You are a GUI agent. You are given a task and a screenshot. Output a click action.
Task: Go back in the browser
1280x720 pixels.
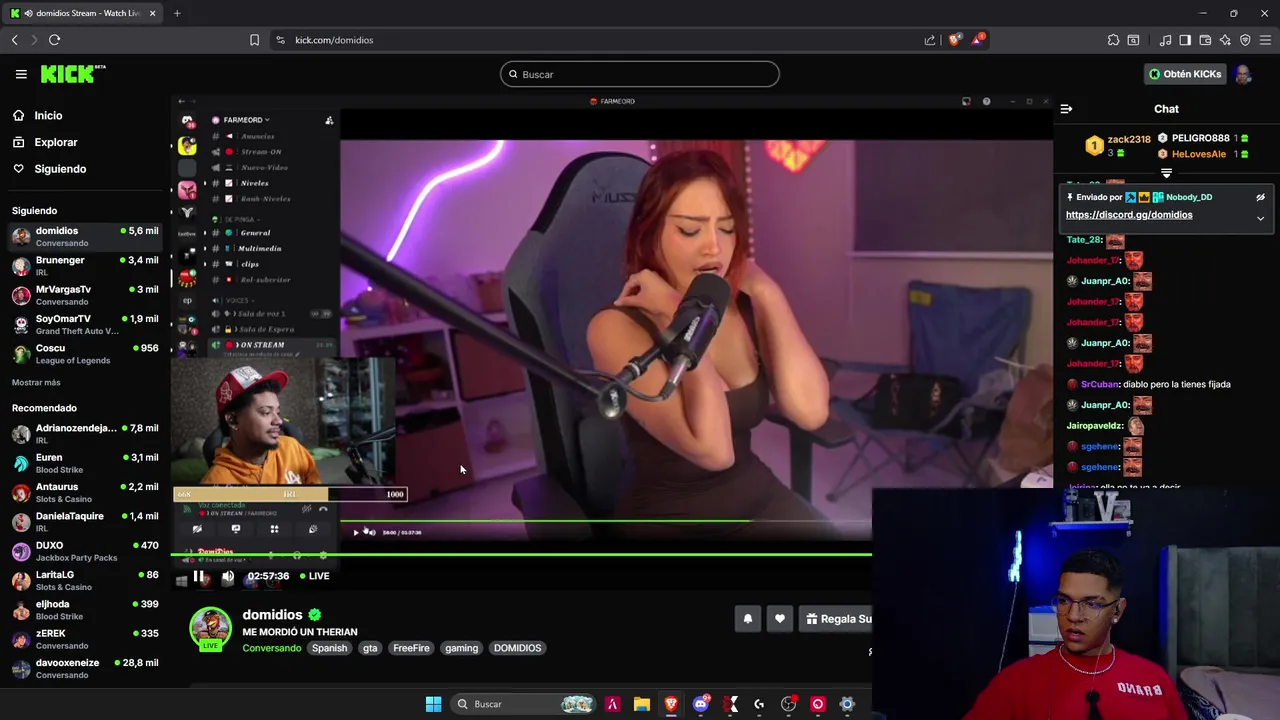tap(14, 40)
